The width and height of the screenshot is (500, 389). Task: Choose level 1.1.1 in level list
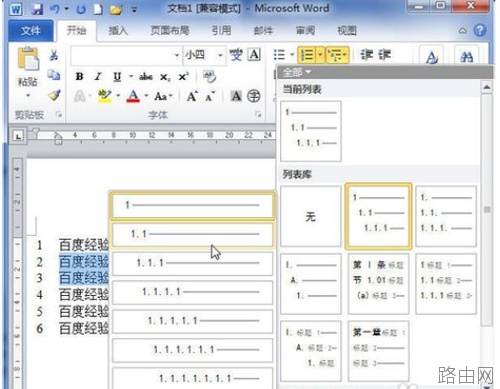(x=193, y=263)
